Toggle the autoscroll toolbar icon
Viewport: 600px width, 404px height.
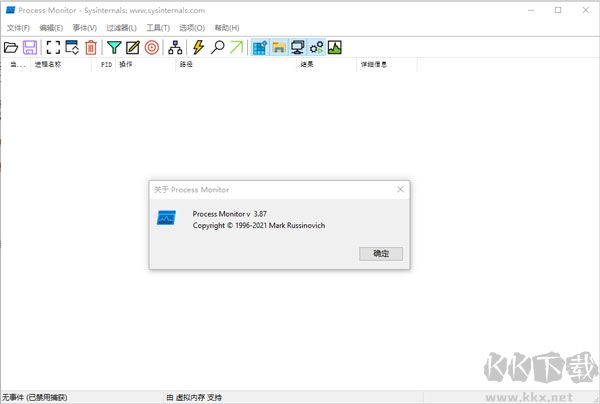click(x=72, y=47)
